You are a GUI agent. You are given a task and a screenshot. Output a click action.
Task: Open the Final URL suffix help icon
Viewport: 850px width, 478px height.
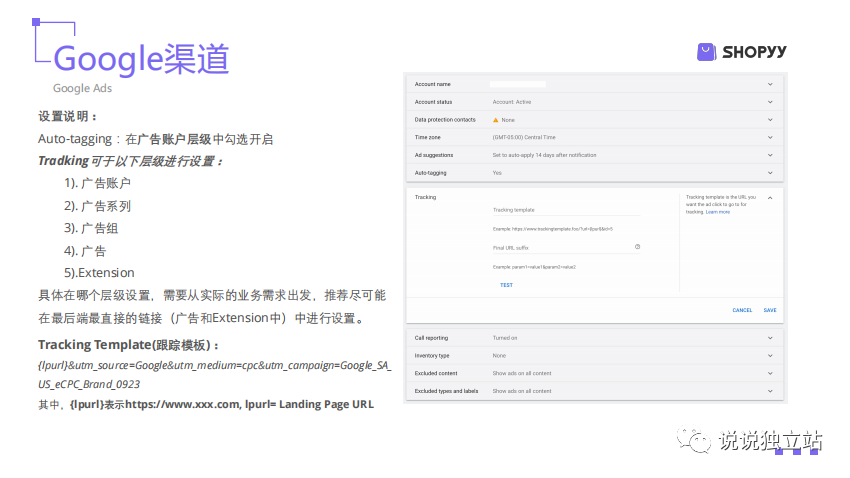(638, 247)
